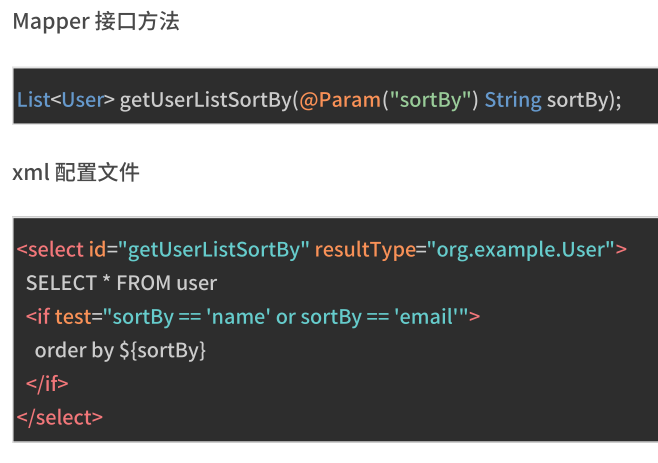
Task: Click the opening <select tag
Action: (x=43, y=249)
